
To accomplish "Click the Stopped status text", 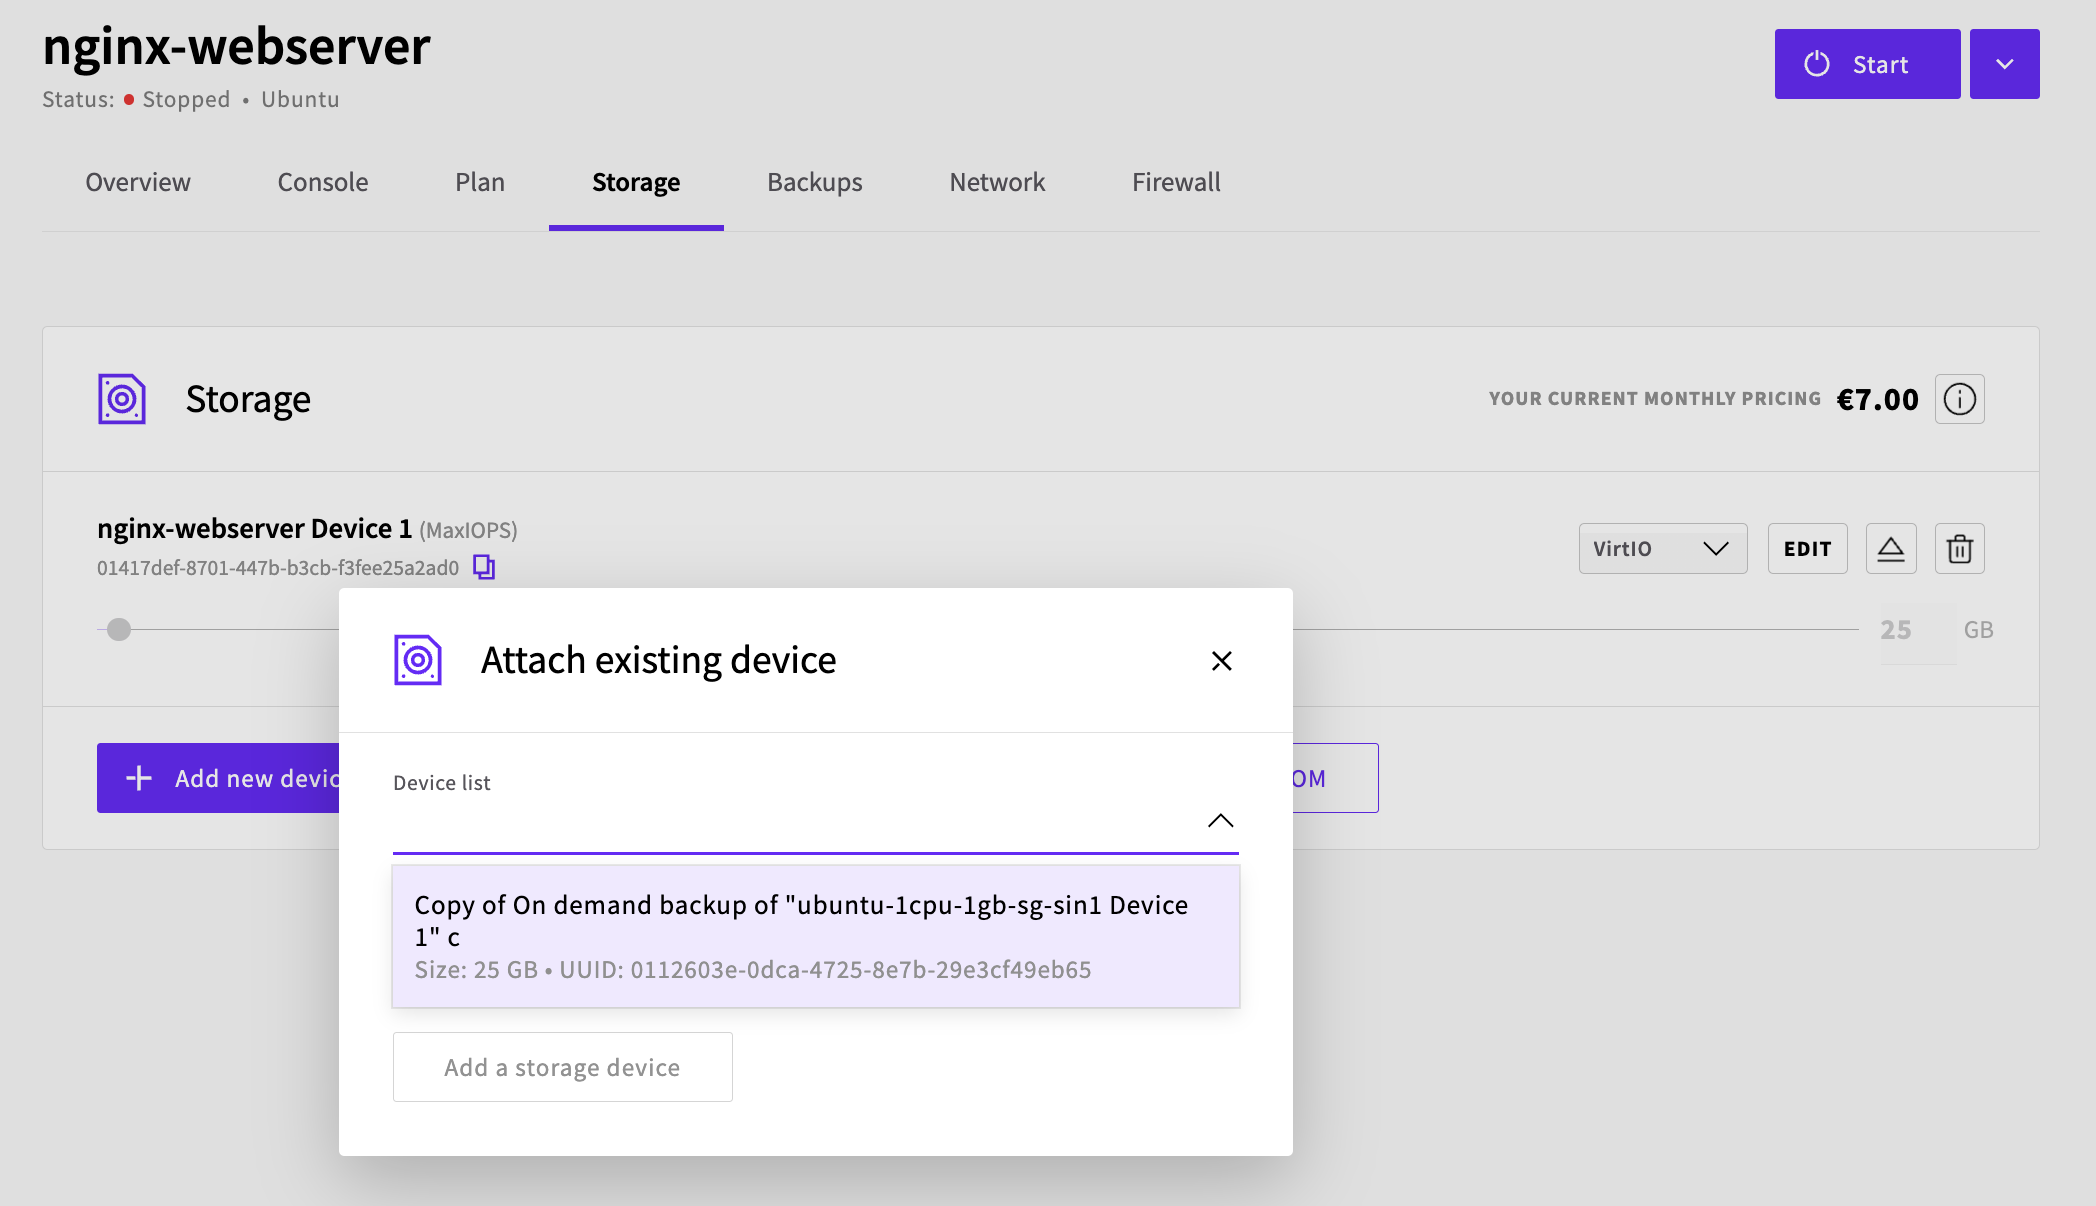I will coord(186,99).
